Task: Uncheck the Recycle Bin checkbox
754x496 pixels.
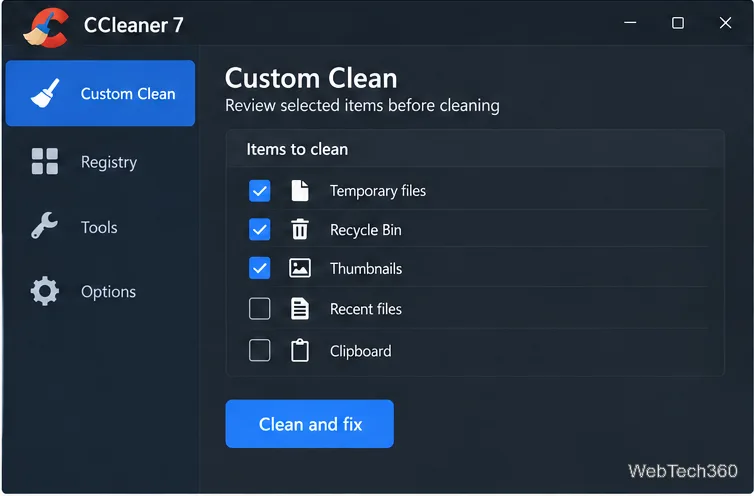Action: 260,229
